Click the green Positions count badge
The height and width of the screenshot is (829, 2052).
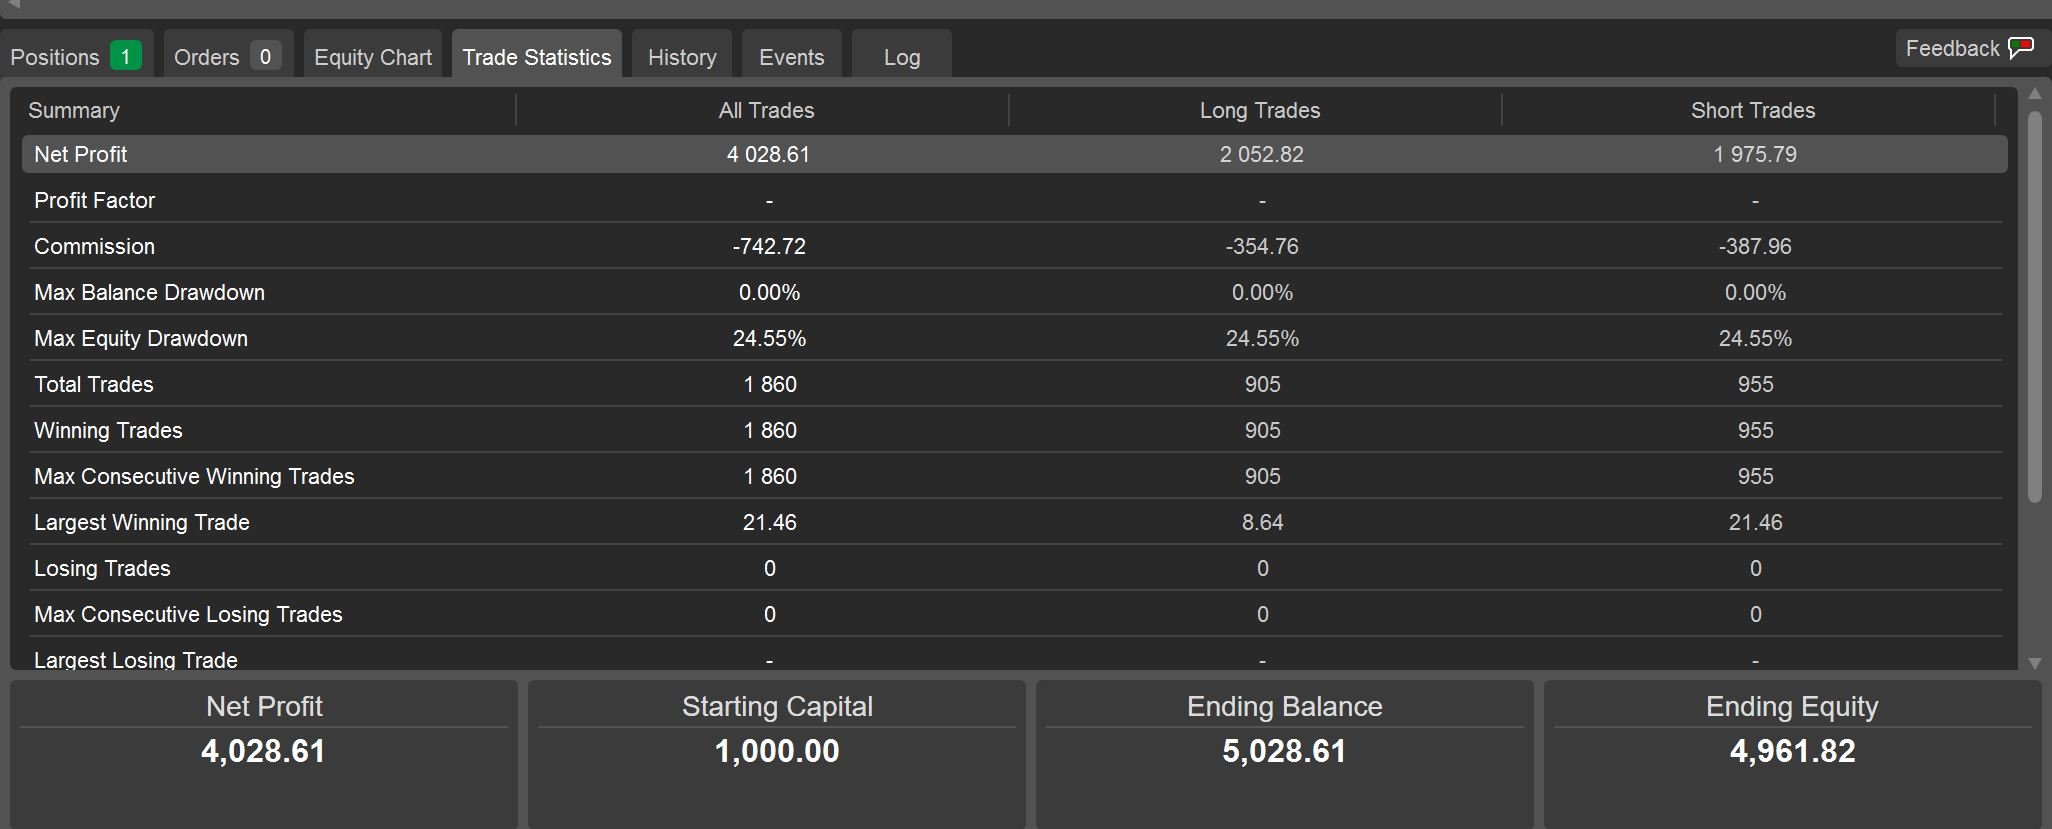point(126,56)
